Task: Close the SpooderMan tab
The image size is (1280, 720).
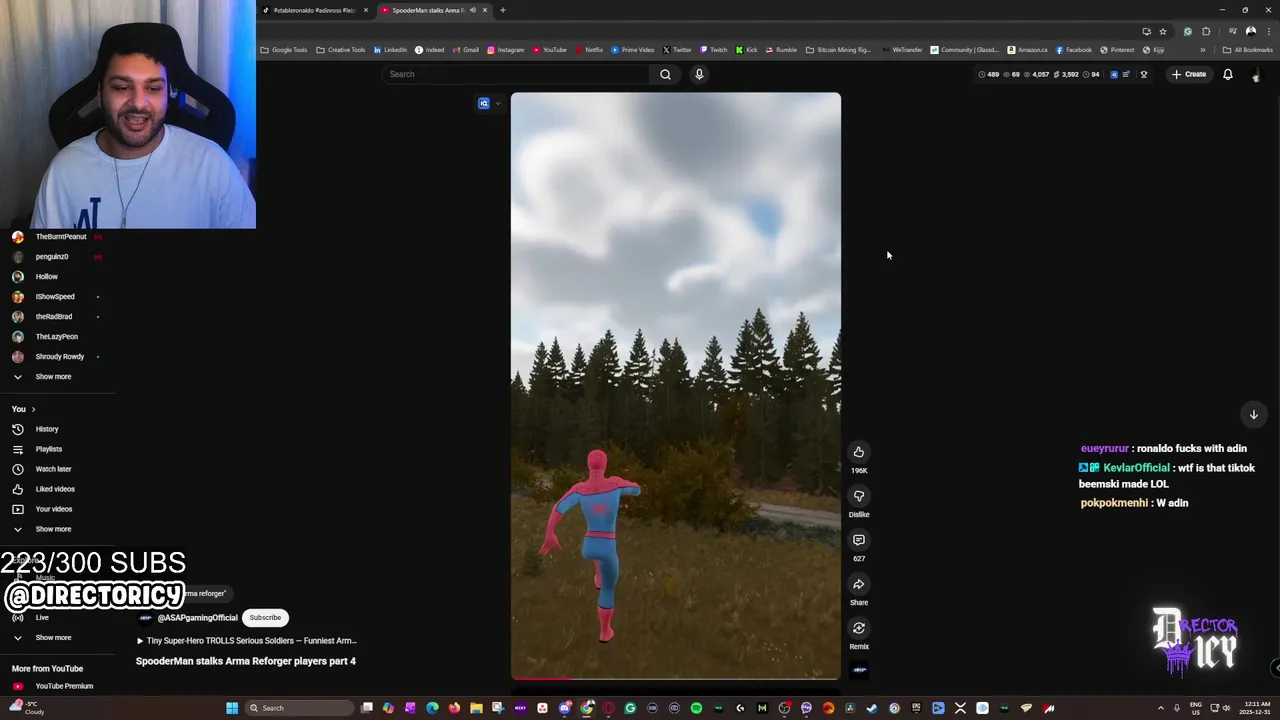Action: point(485,10)
